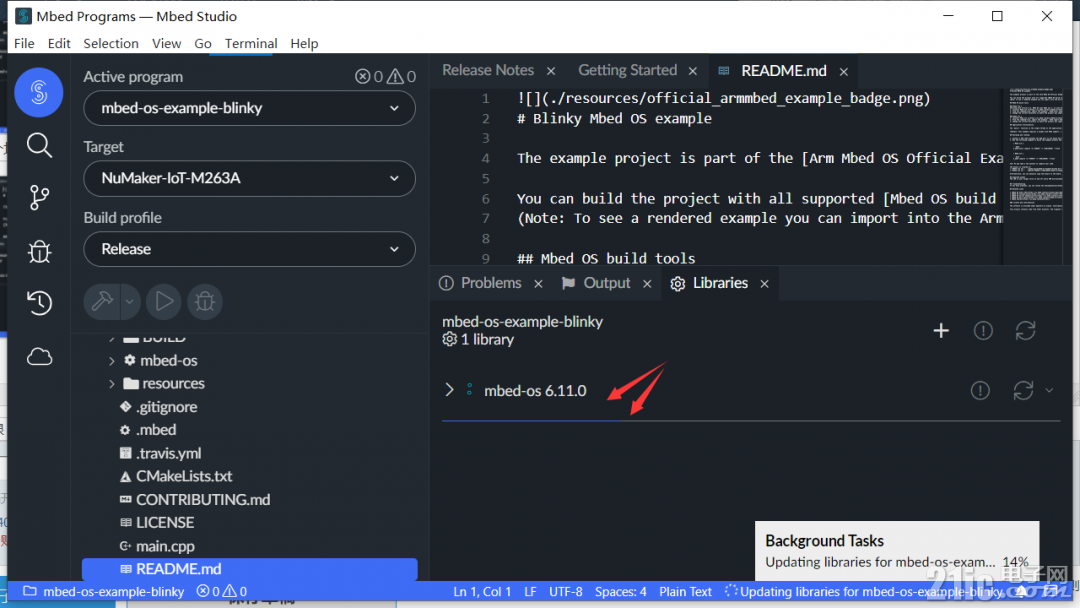This screenshot has width=1080, height=608.
Task: Click line 2 text in README.md editor
Action: (614, 118)
